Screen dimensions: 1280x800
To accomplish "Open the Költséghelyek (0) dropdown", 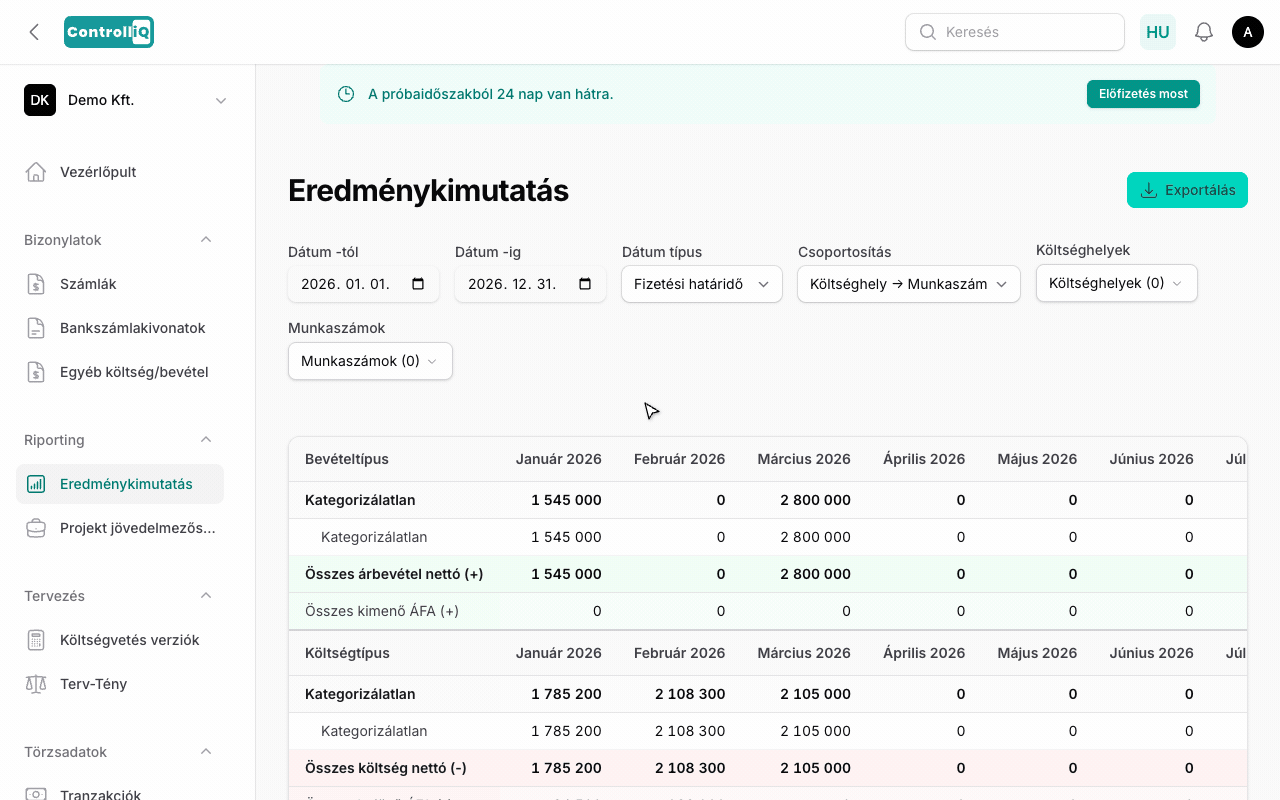I will pyautogui.click(x=1117, y=283).
